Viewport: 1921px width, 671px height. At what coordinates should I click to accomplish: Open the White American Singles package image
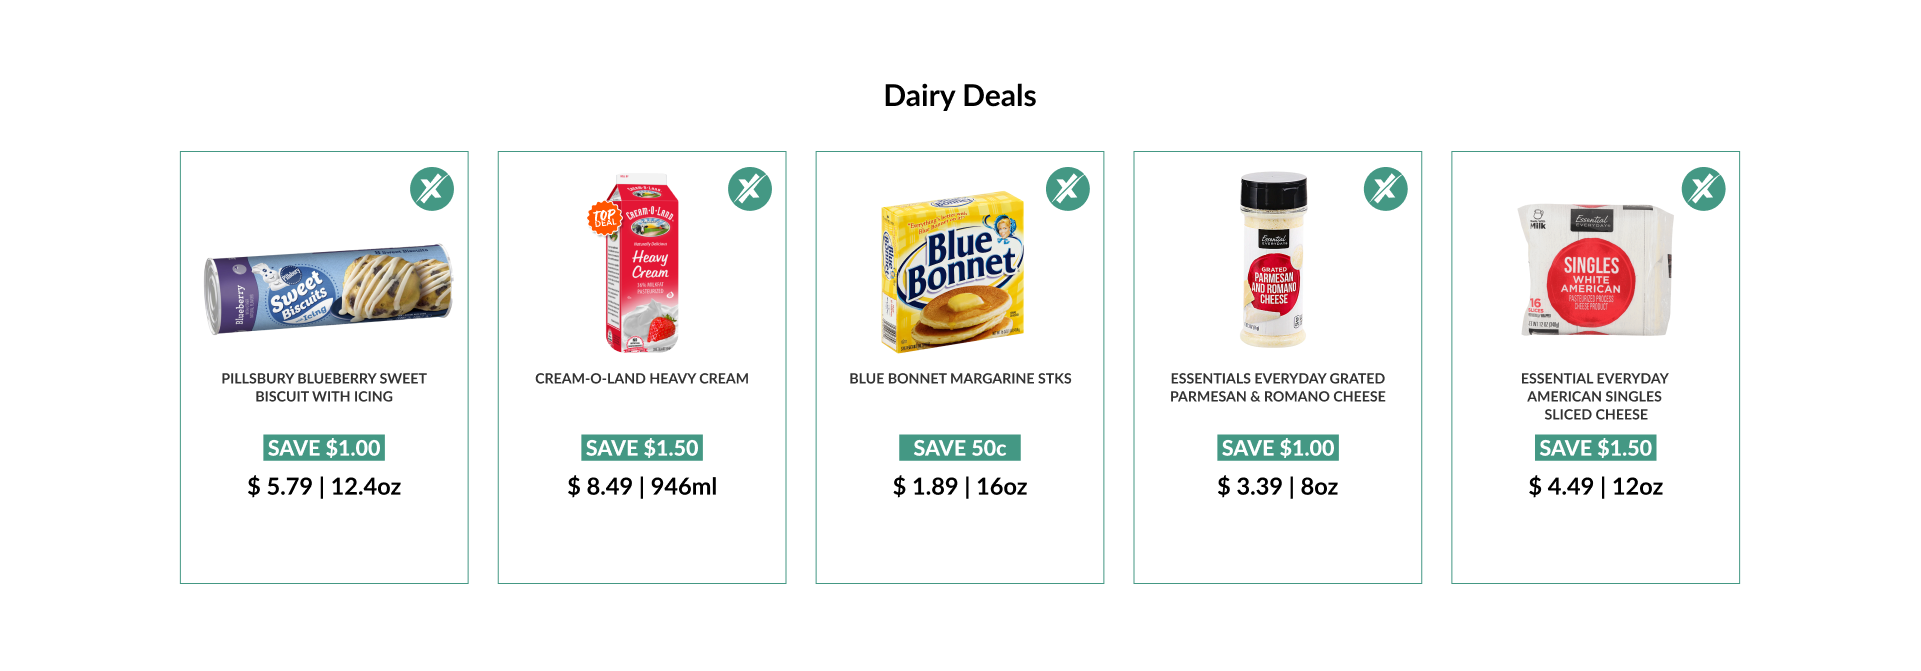point(1595,270)
